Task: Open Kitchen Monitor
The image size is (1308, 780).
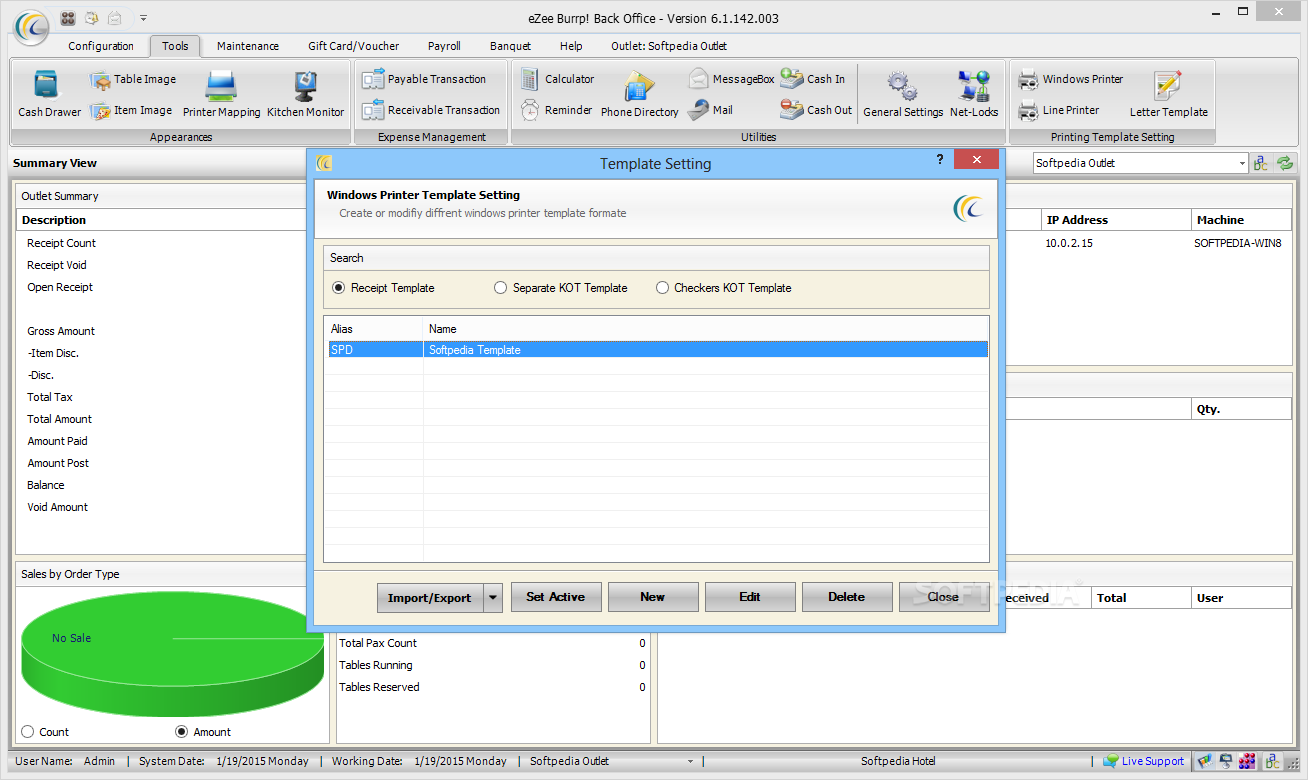Action: (305, 95)
